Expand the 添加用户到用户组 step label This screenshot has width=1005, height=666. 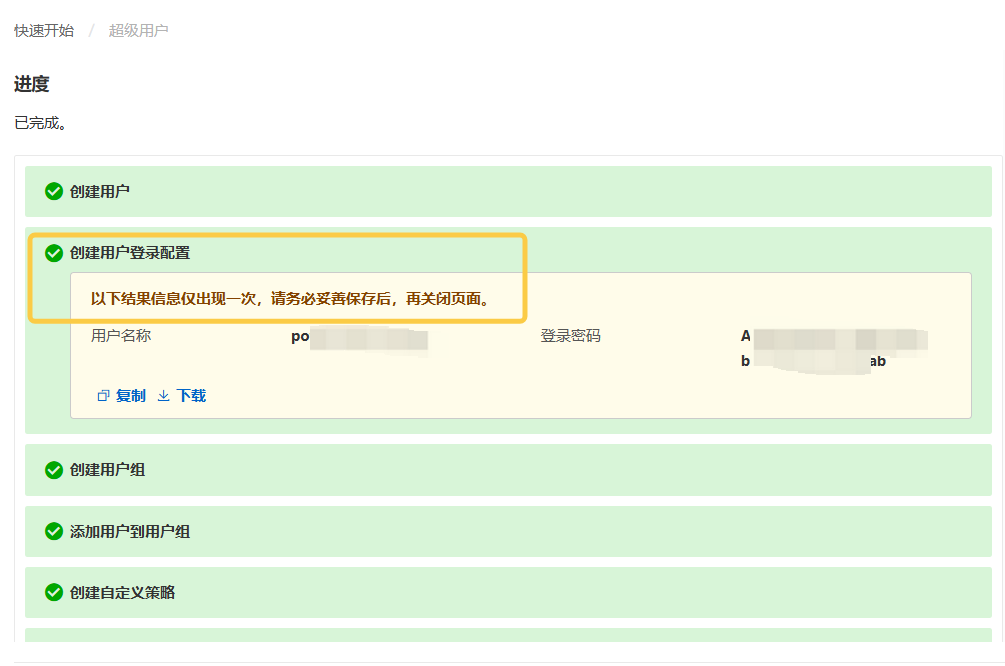pos(130,531)
